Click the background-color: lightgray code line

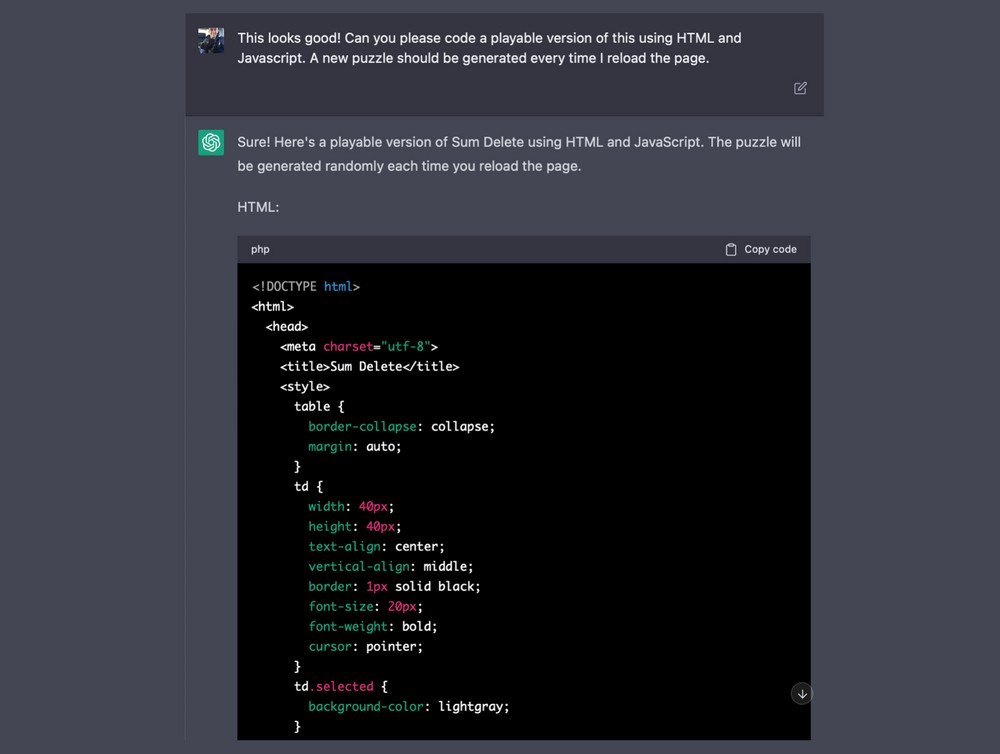click(408, 707)
